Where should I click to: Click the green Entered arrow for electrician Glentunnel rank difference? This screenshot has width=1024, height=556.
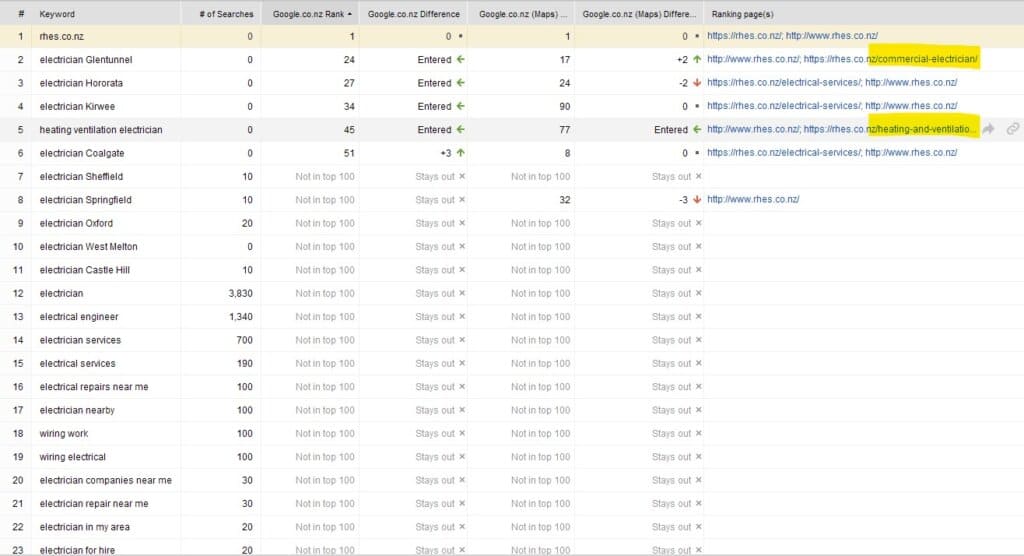460,59
